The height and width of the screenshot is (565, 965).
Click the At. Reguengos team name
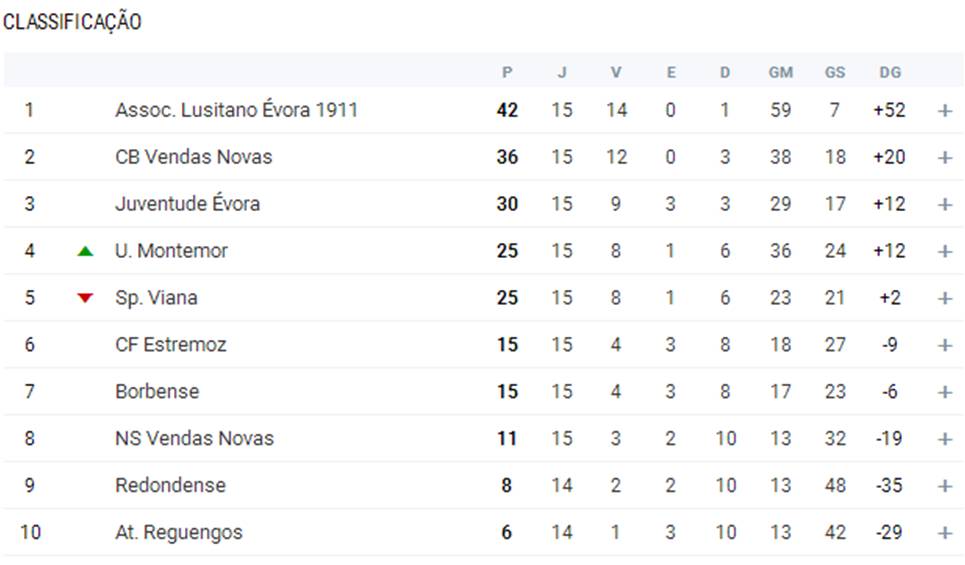(x=178, y=533)
